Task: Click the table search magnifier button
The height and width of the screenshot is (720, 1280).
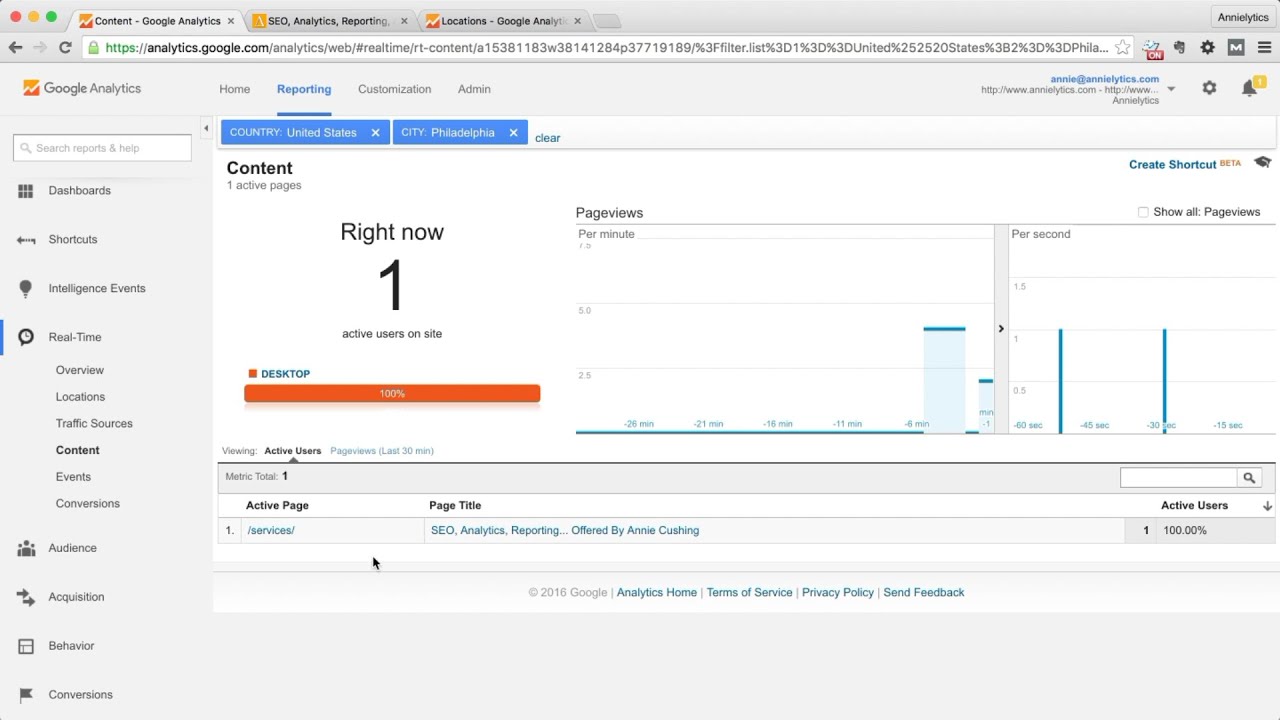Action: coord(1249,478)
